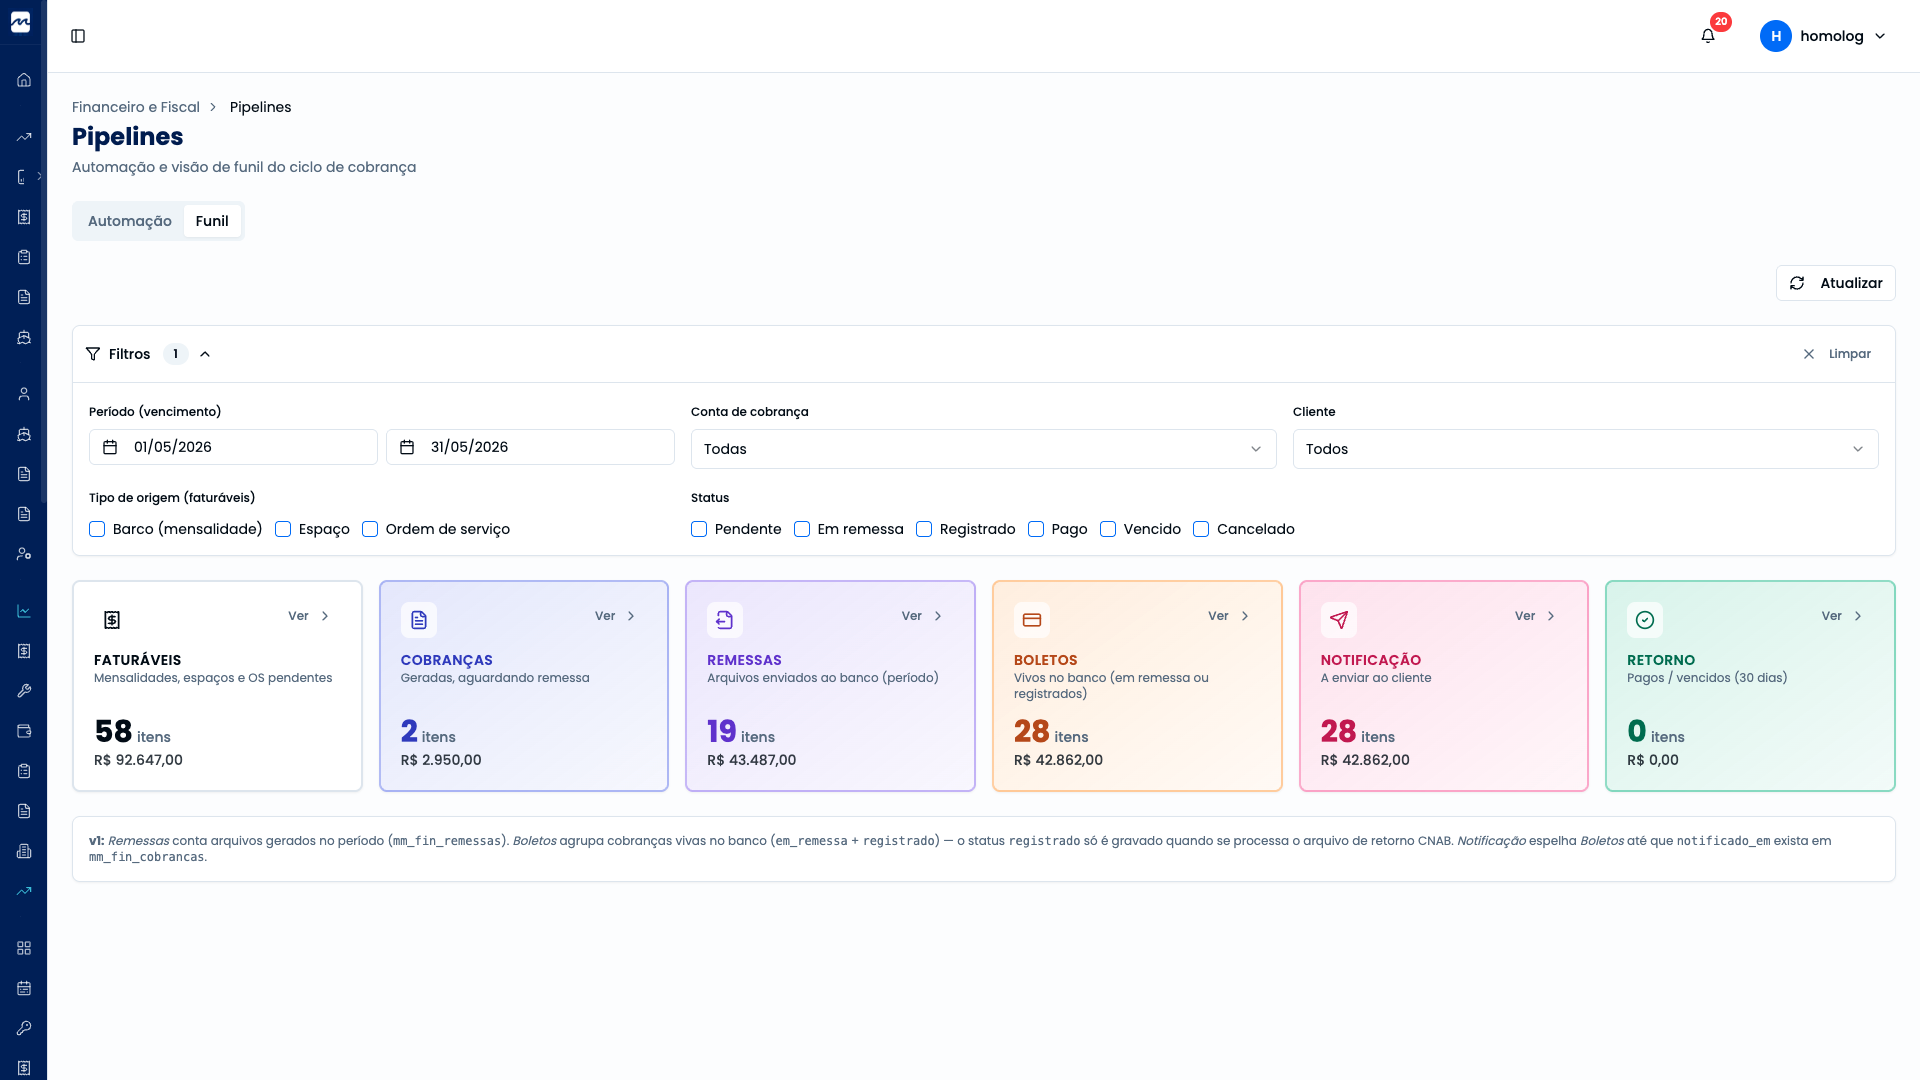Viewport: 1920px width, 1080px height.
Task: Click the Cobranças card document icon
Action: coord(419,620)
